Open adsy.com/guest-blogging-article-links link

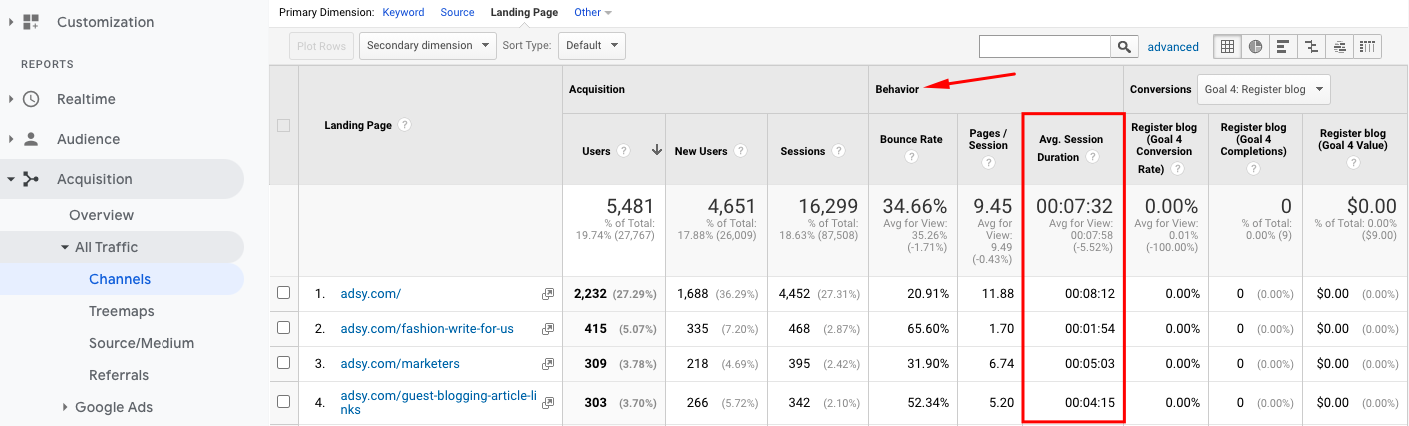(439, 403)
